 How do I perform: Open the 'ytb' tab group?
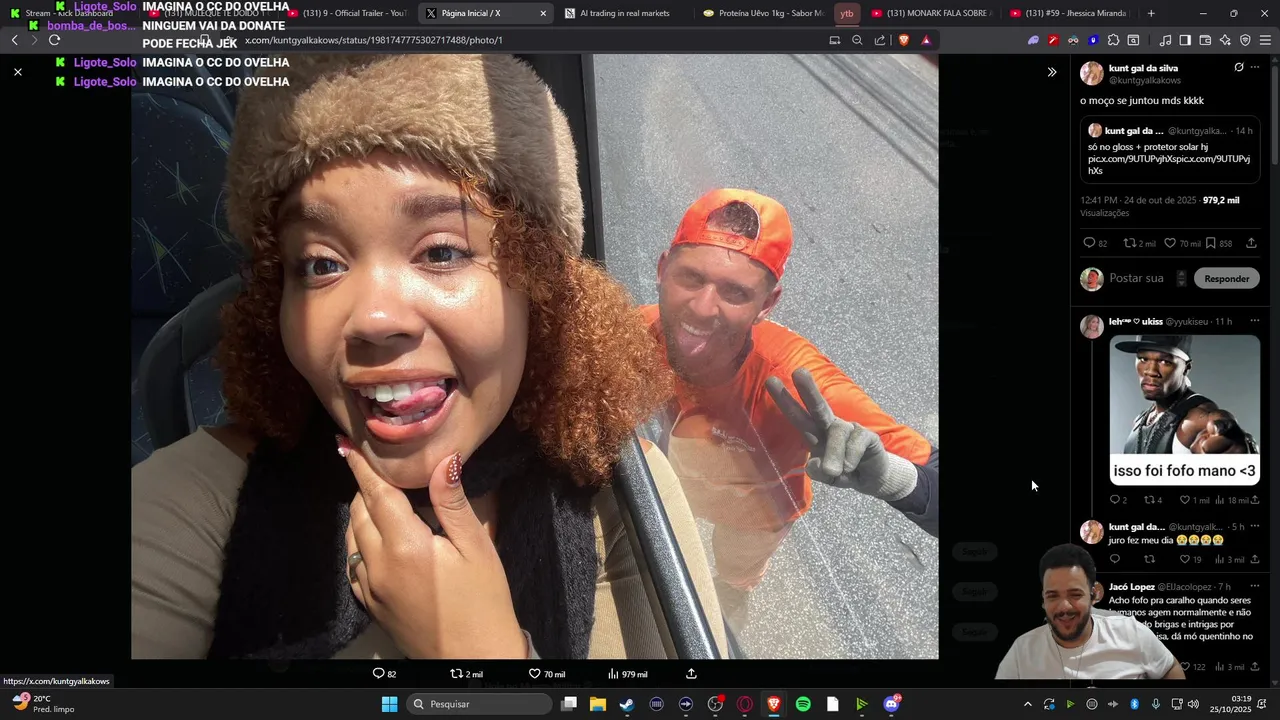click(847, 13)
